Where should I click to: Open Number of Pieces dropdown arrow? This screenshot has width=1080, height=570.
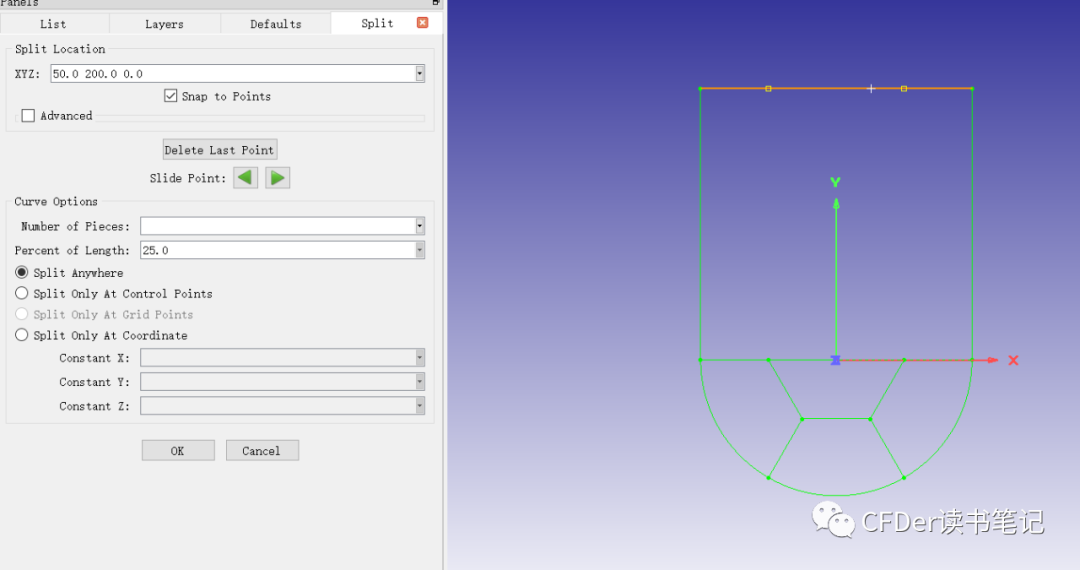point(419,226)
